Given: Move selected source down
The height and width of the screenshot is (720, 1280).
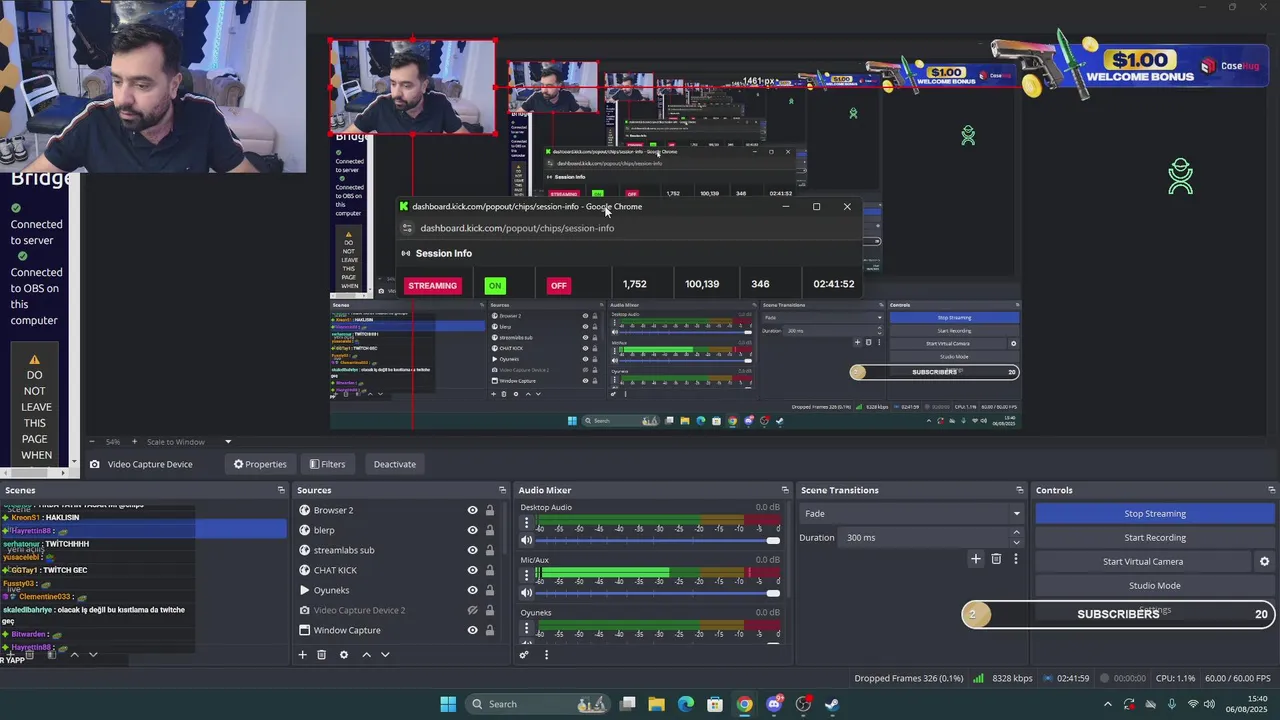Looking at the screenshot, I should [x=385, y=655].
